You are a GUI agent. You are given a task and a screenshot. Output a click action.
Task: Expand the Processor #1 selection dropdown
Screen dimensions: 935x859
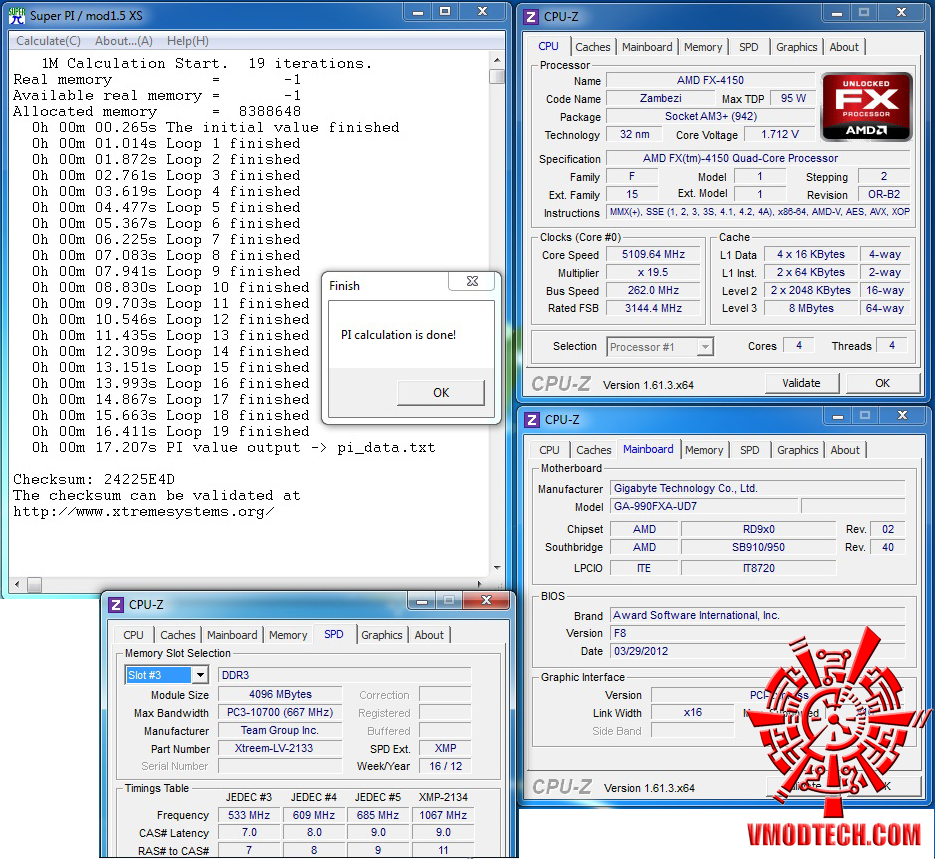(x=705, y=347)
